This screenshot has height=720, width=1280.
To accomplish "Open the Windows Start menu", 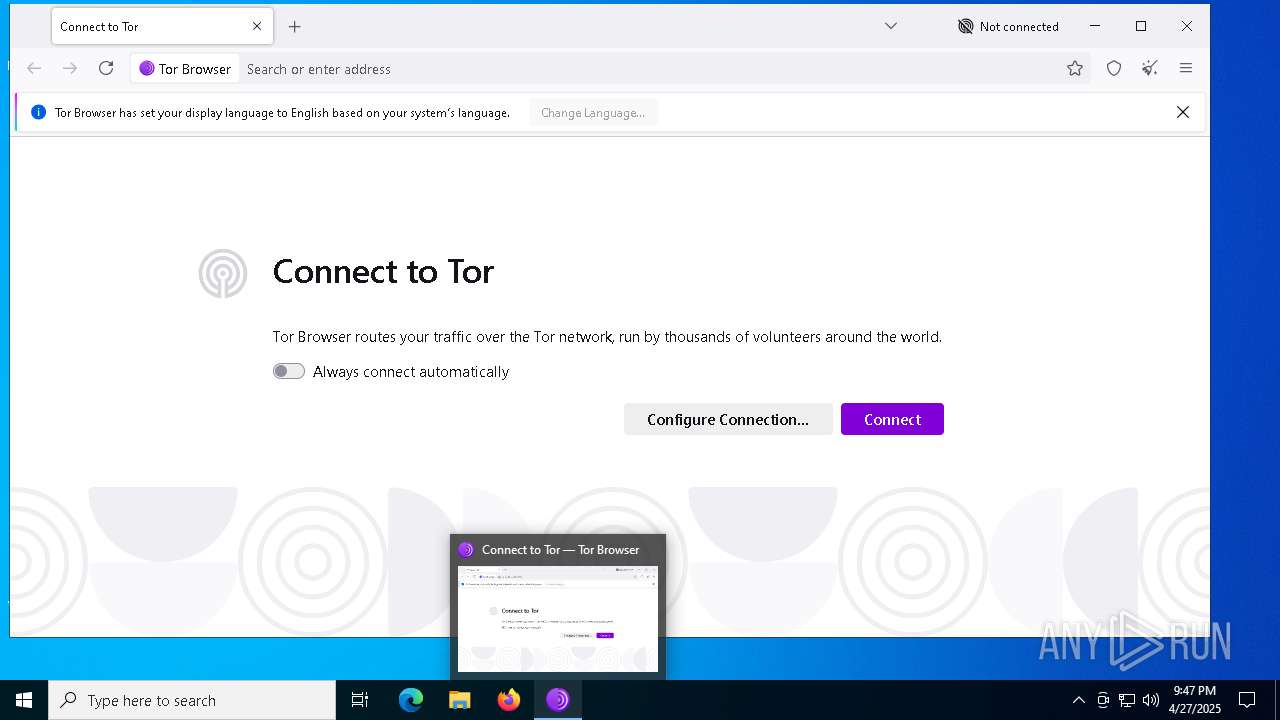I will pos(24,700).
